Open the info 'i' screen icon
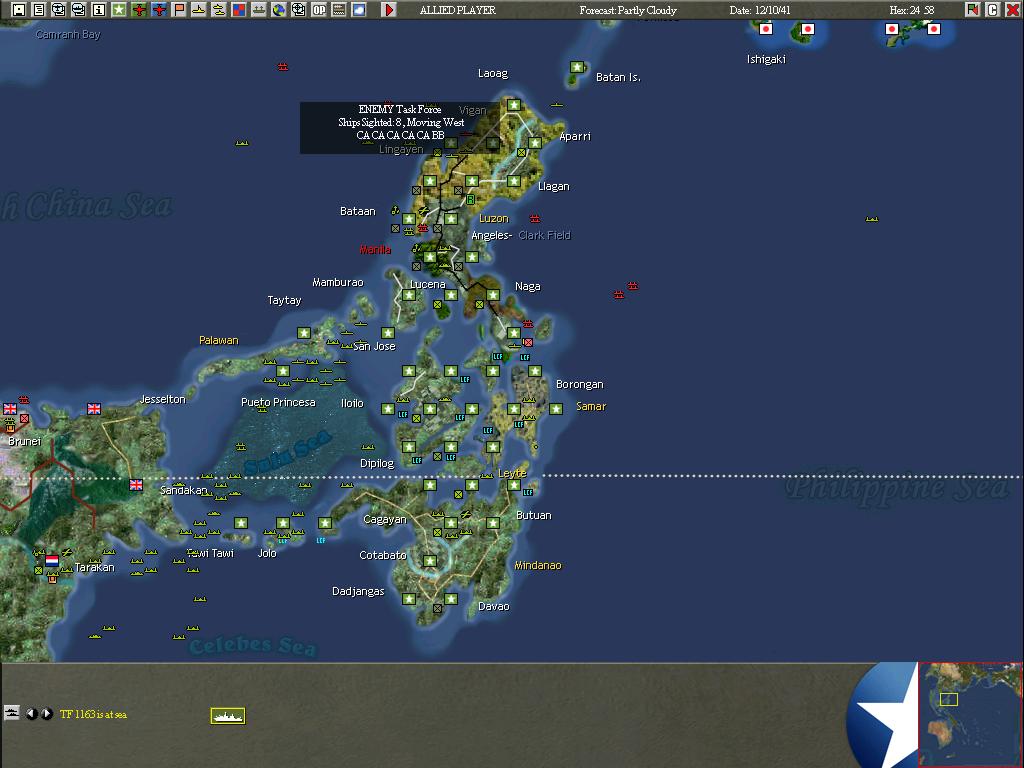1024x768 pixels. (99, 10)
